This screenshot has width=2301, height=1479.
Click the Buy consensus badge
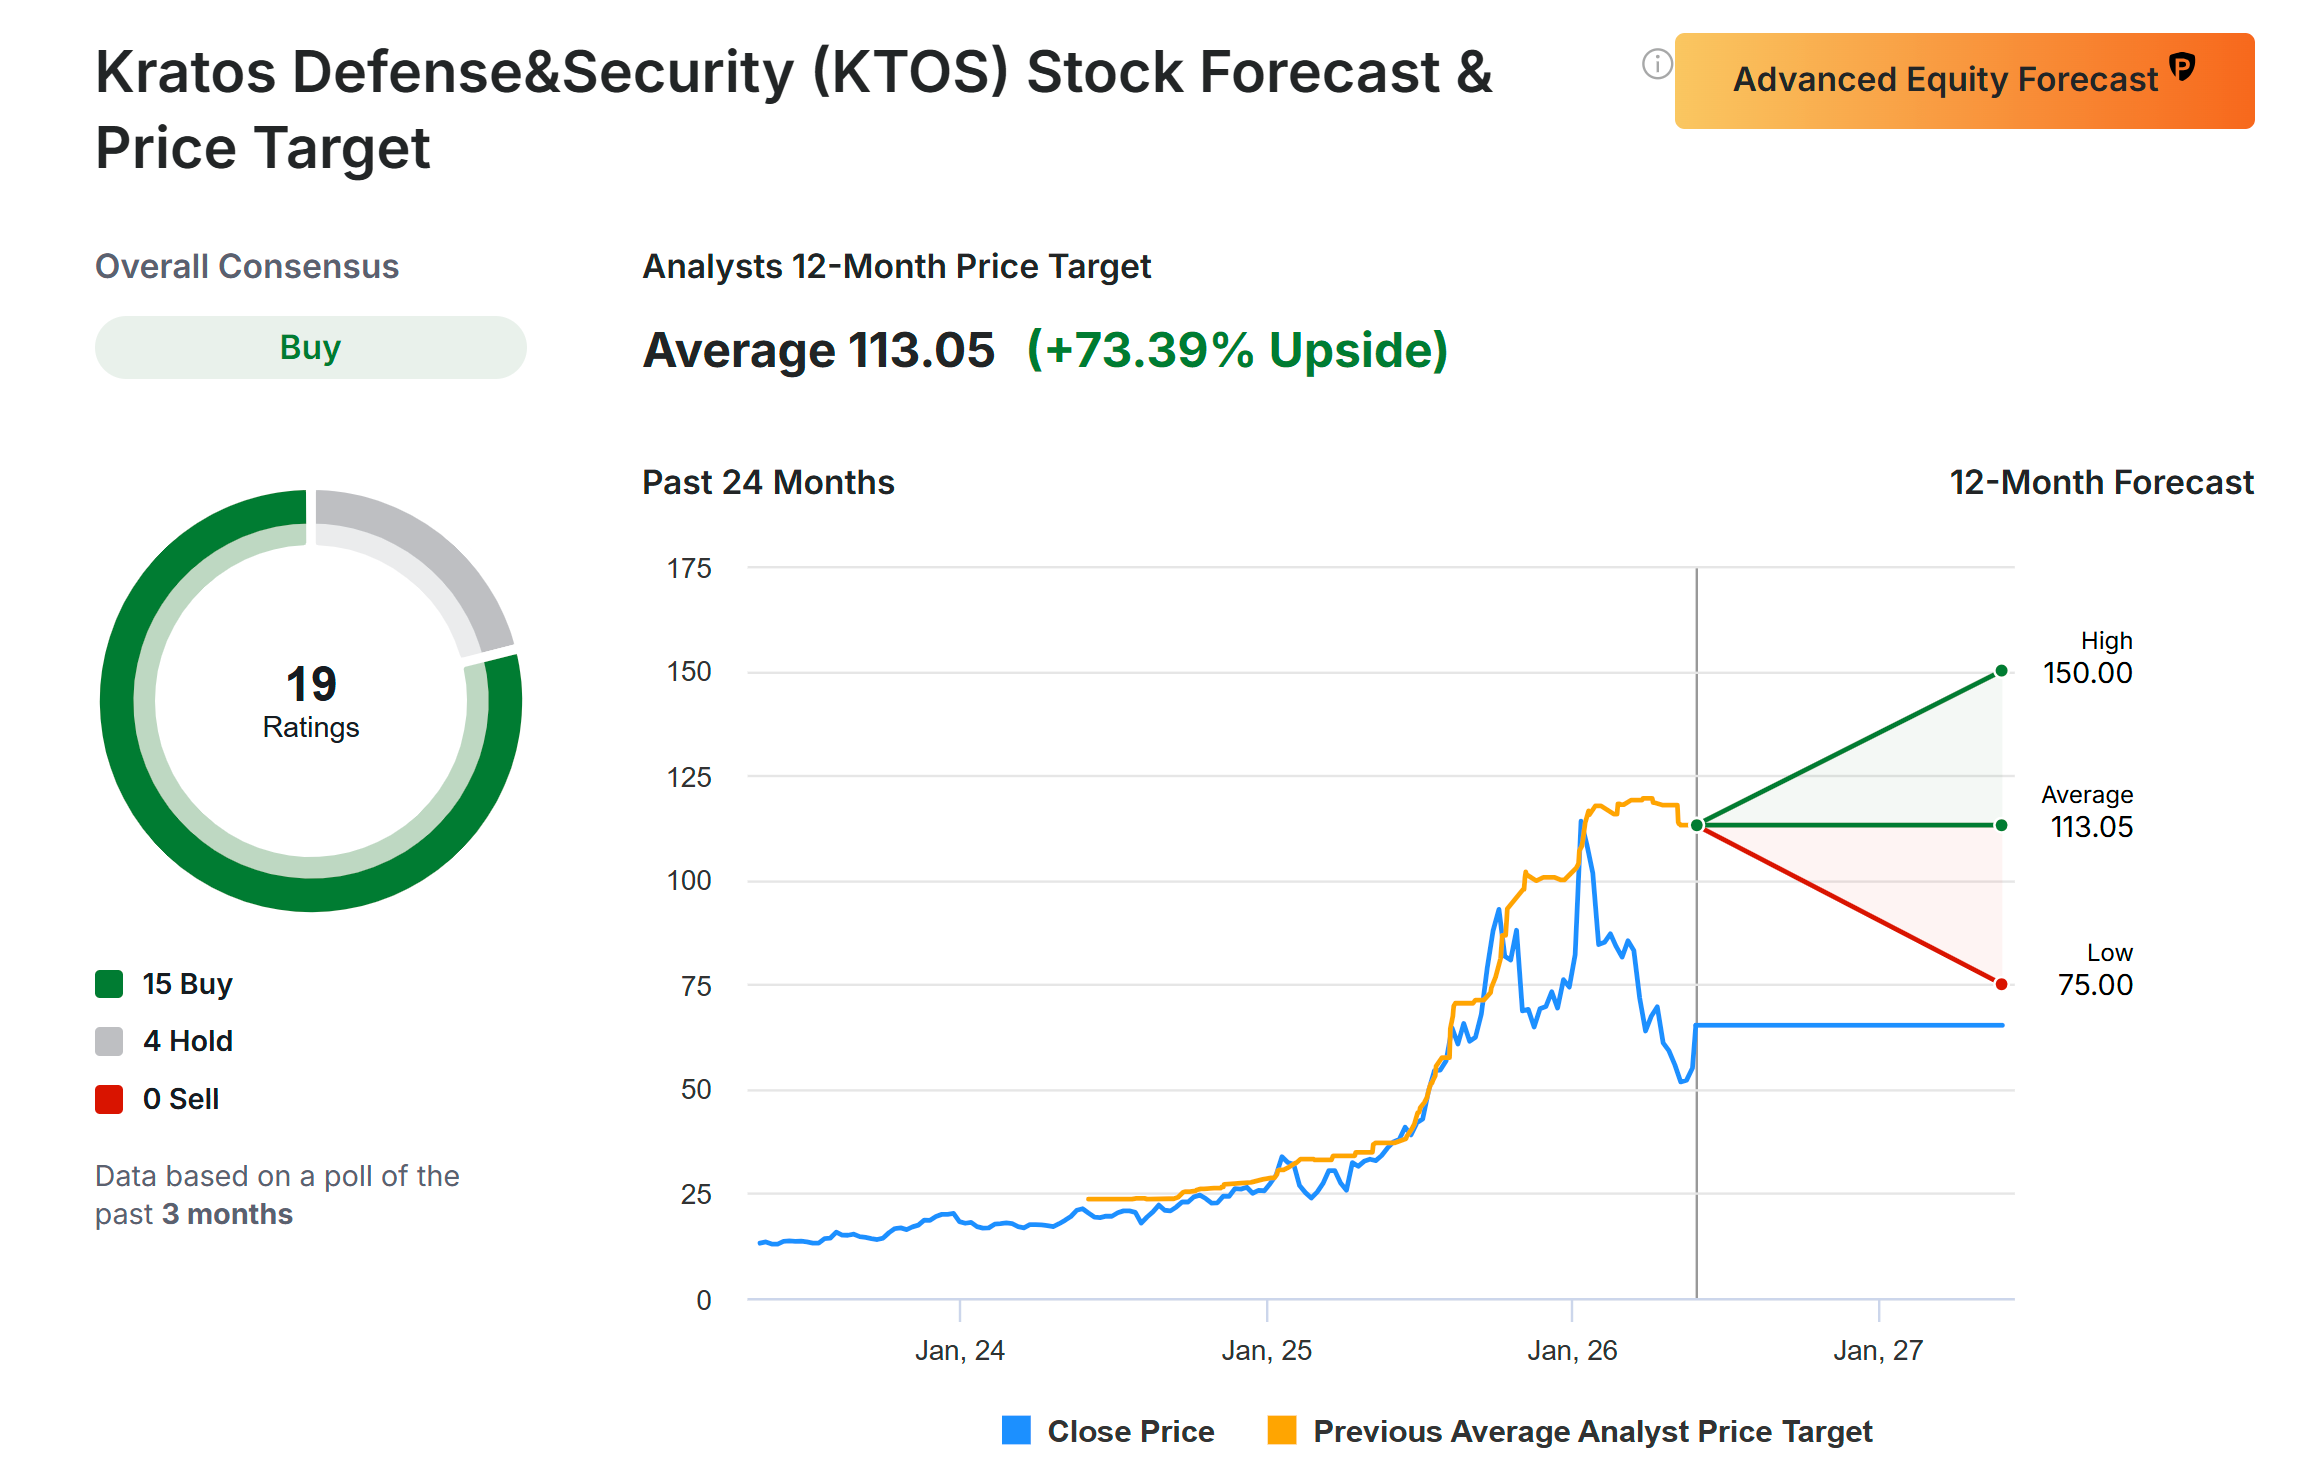(x=310, y=348)
